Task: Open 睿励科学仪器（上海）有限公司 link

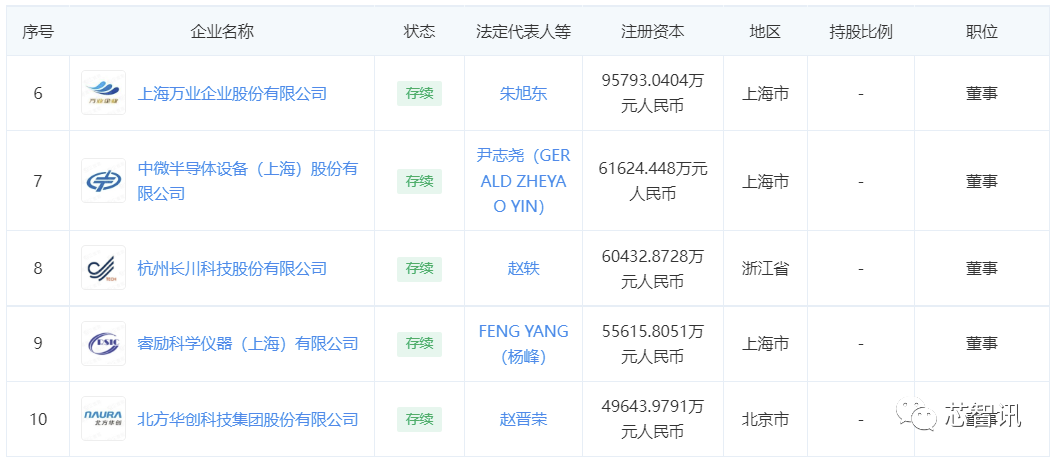Action: pyautogui.click(x=247, y=343)
